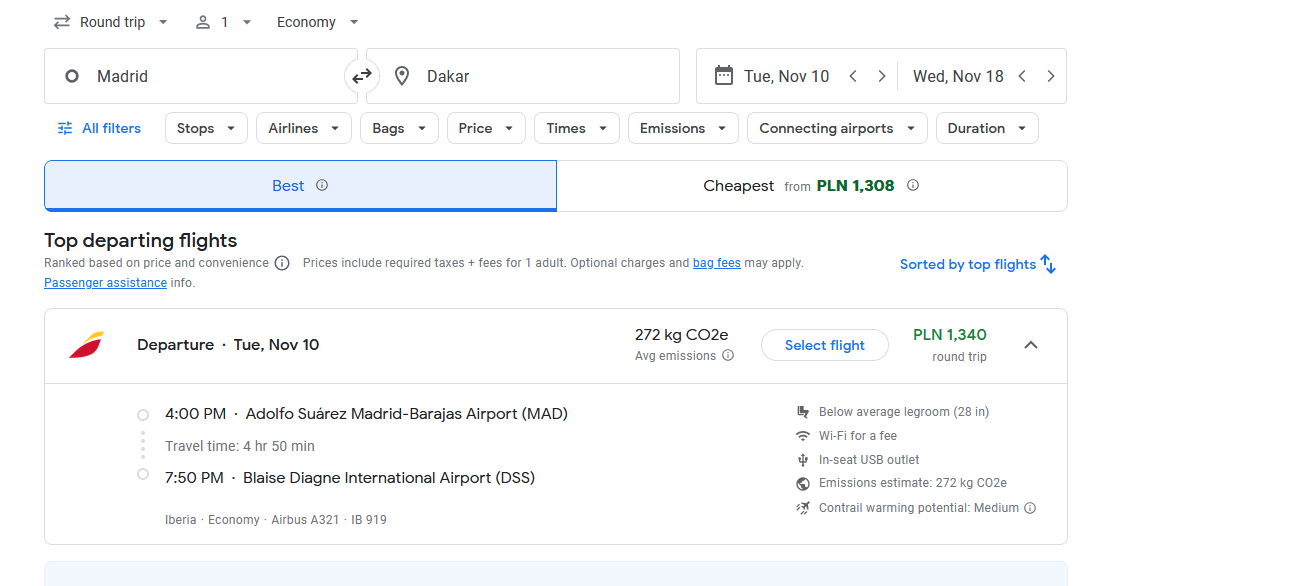Viewport: 1299px width, 586px height.
Task: Open the Connecting airports filter
Action: (x=837, y=128)
